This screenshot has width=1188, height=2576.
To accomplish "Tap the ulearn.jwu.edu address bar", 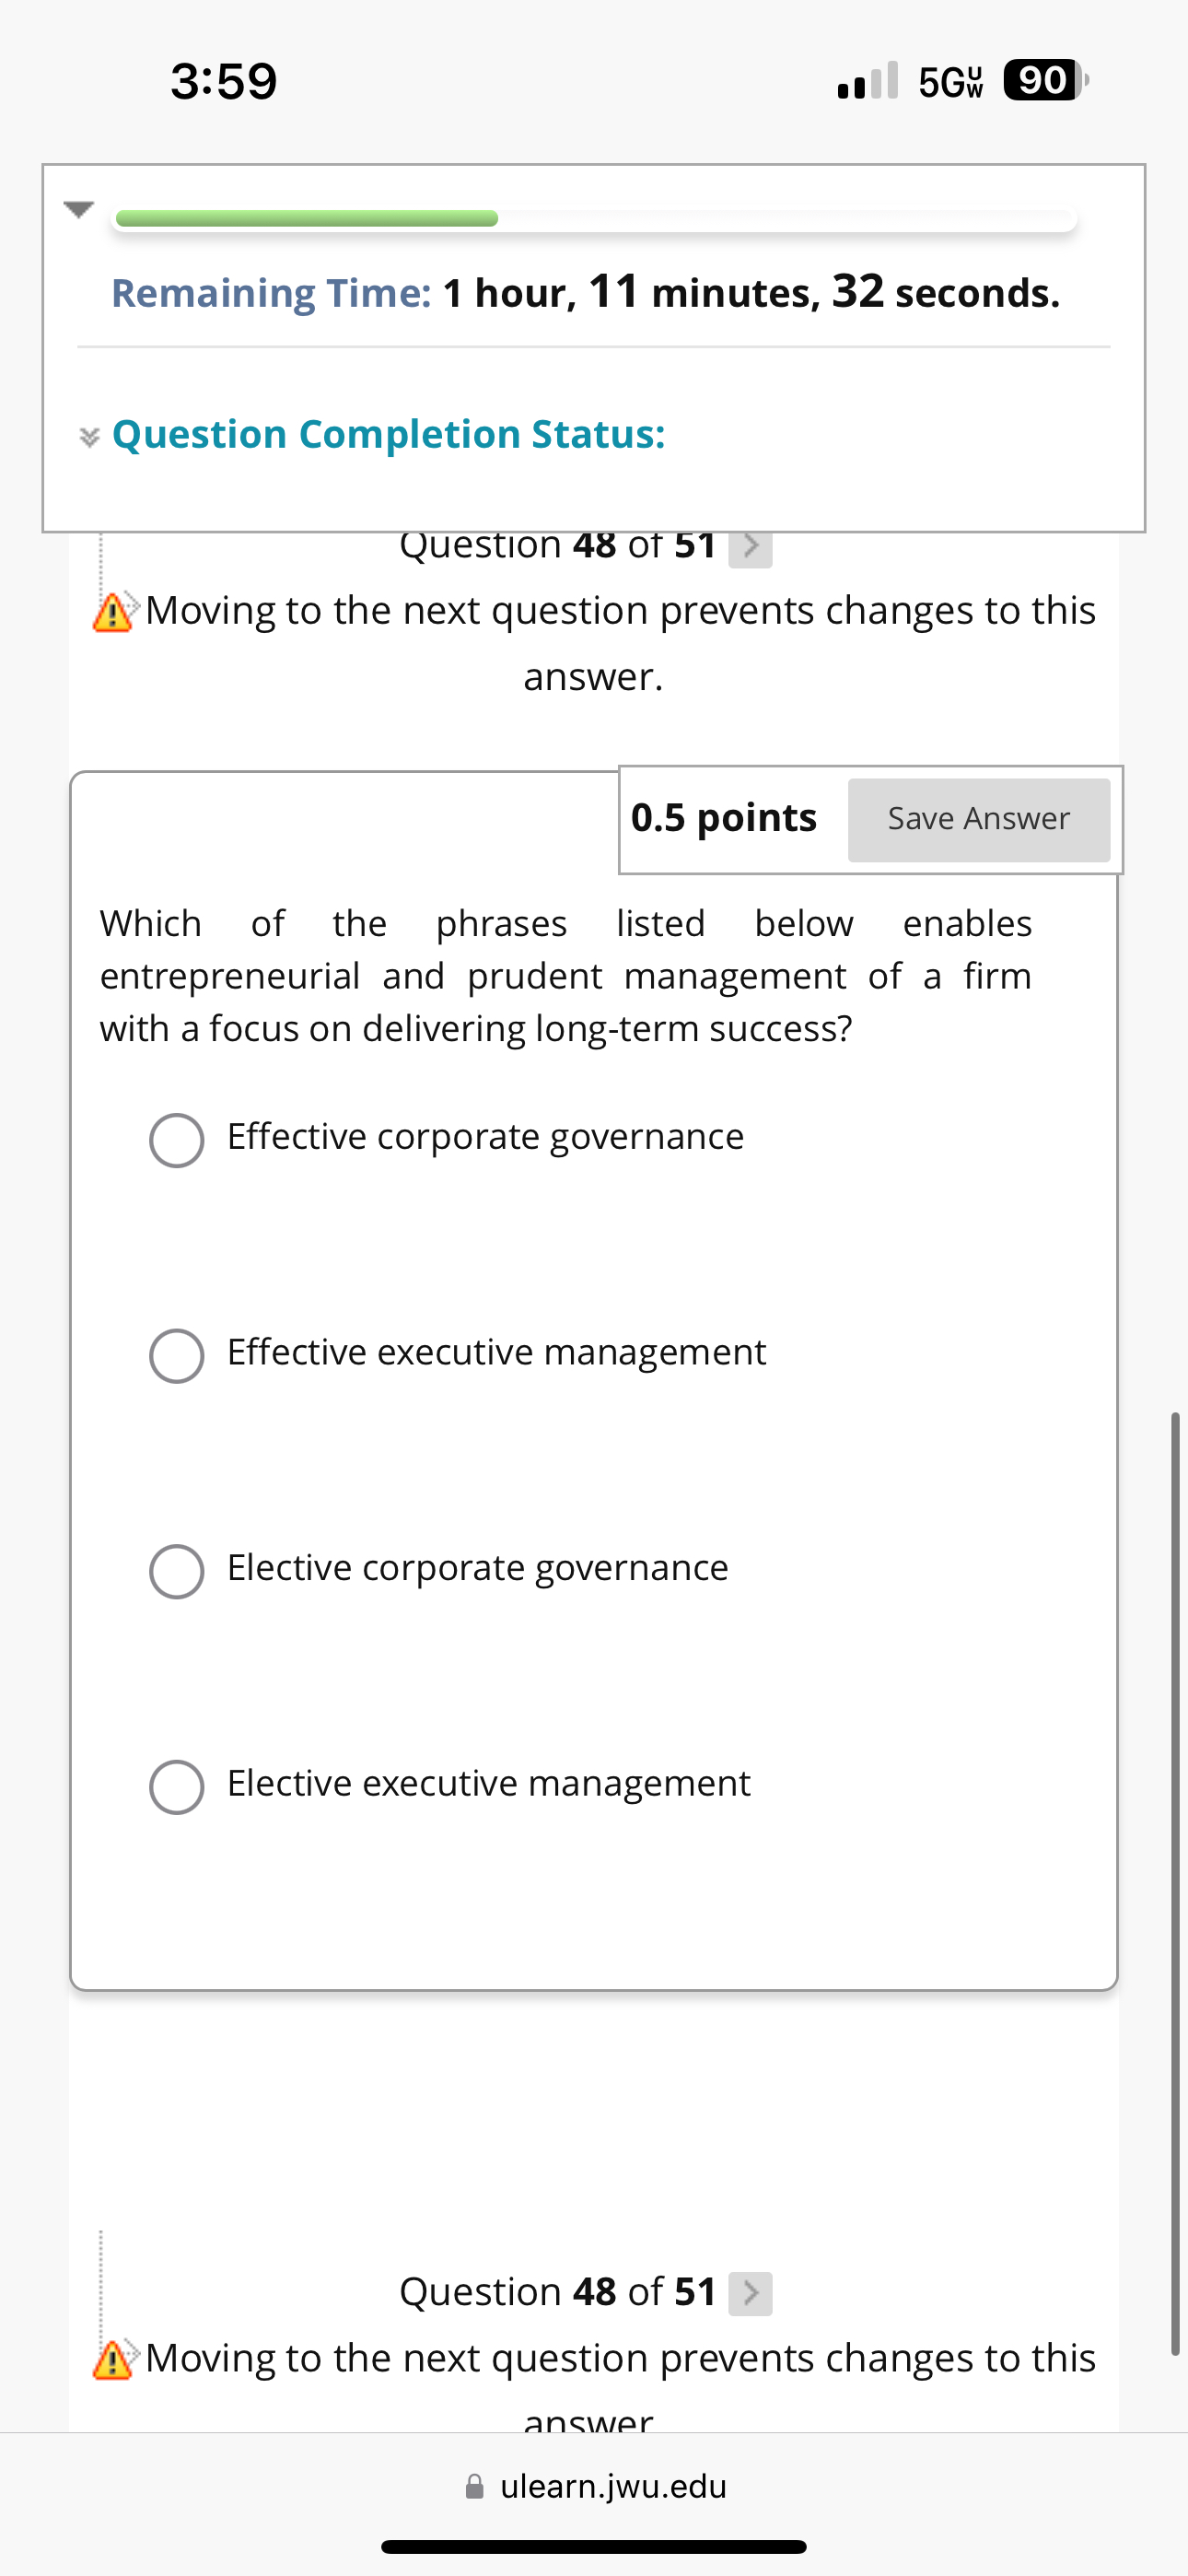I will [x=612, y=2486].
